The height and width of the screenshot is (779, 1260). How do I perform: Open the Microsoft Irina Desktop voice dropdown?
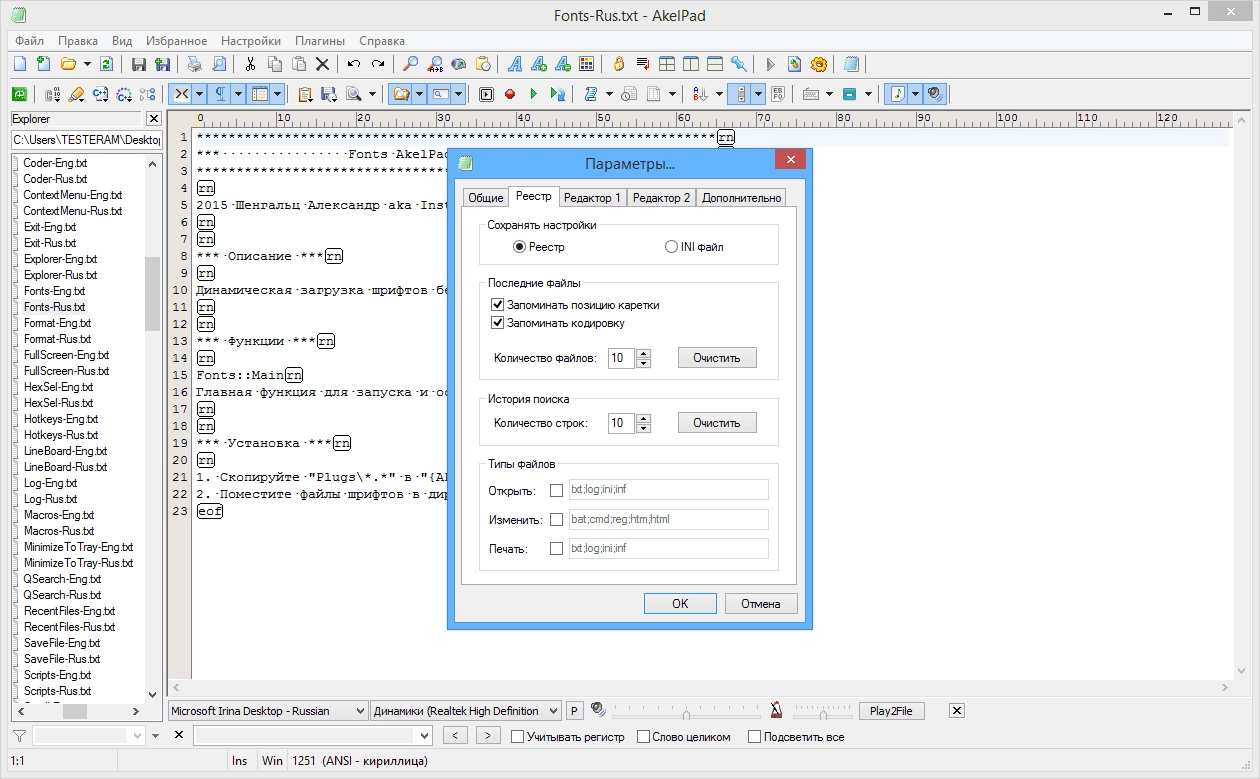[268, 711]
